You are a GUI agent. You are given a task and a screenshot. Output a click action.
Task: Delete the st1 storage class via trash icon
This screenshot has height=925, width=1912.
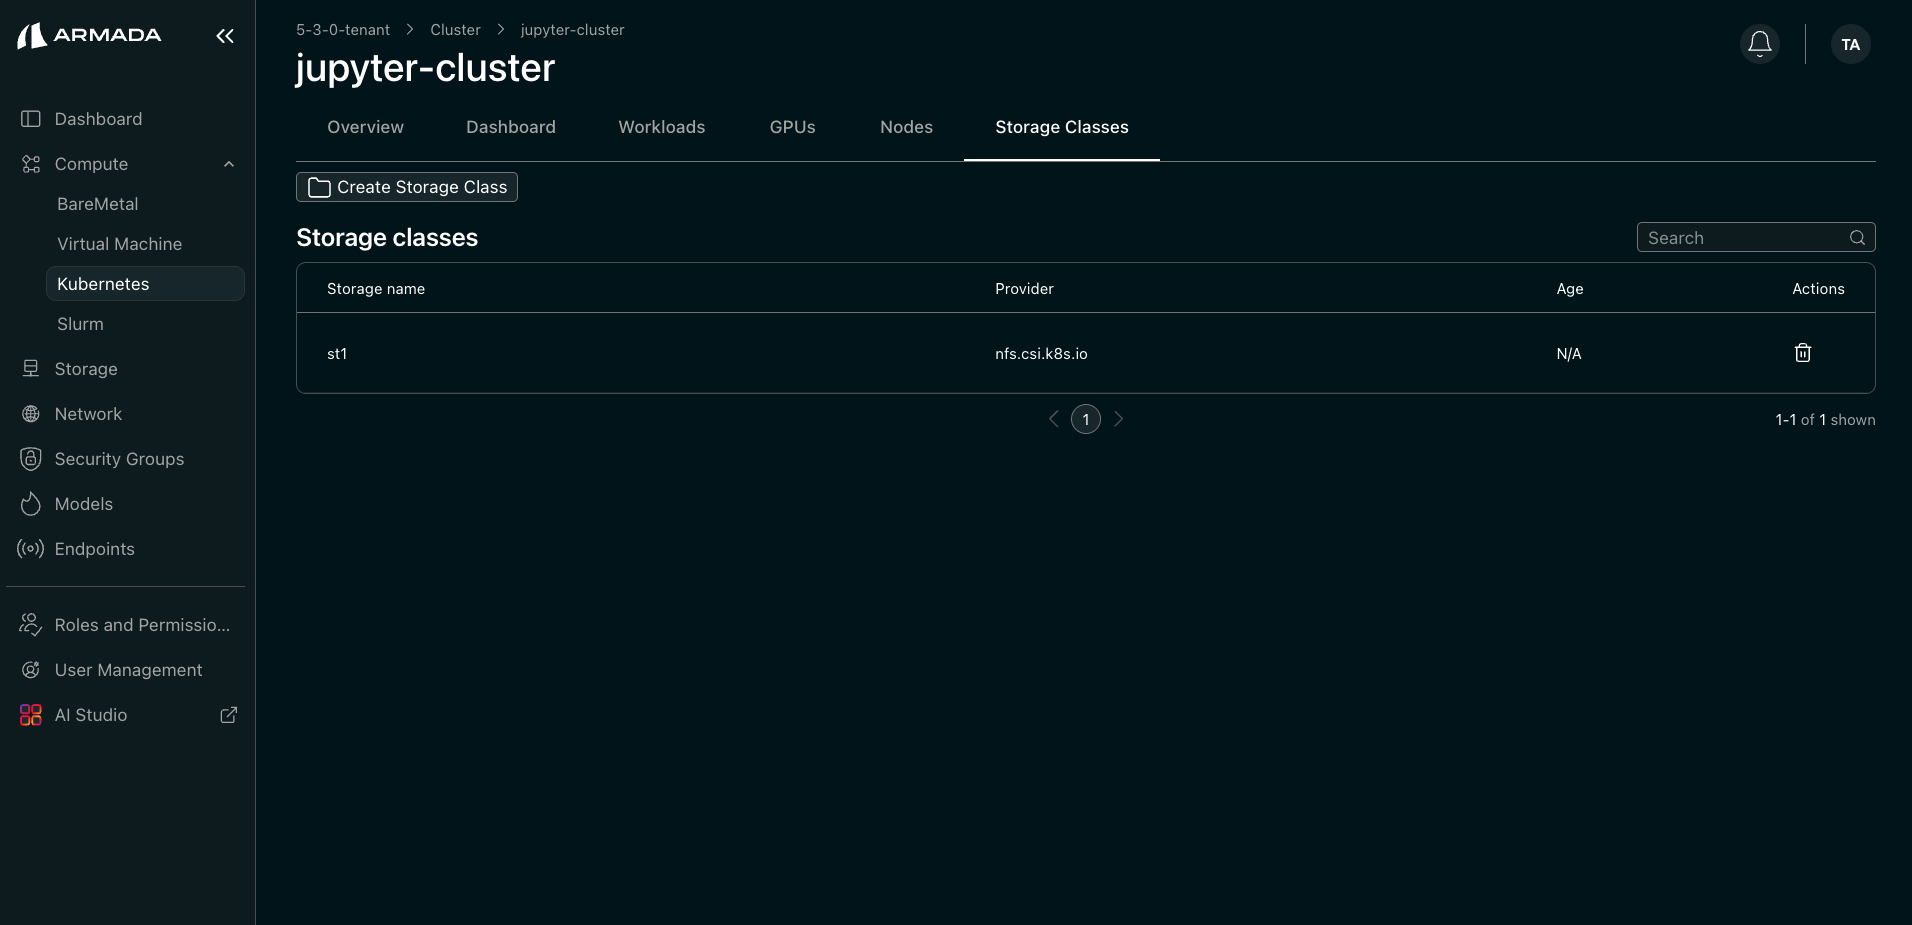(1802, 353)
